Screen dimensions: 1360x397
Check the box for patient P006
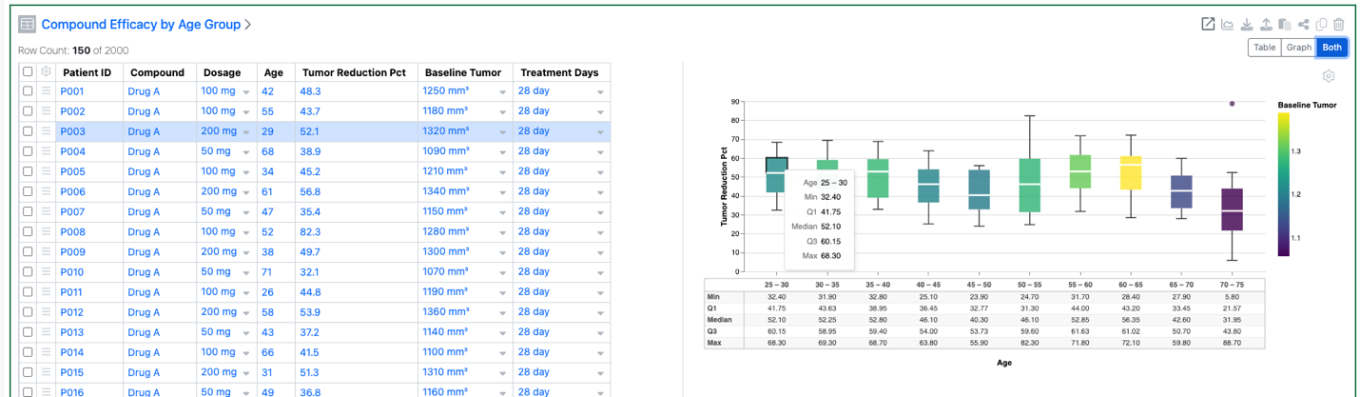pos(28,192)
